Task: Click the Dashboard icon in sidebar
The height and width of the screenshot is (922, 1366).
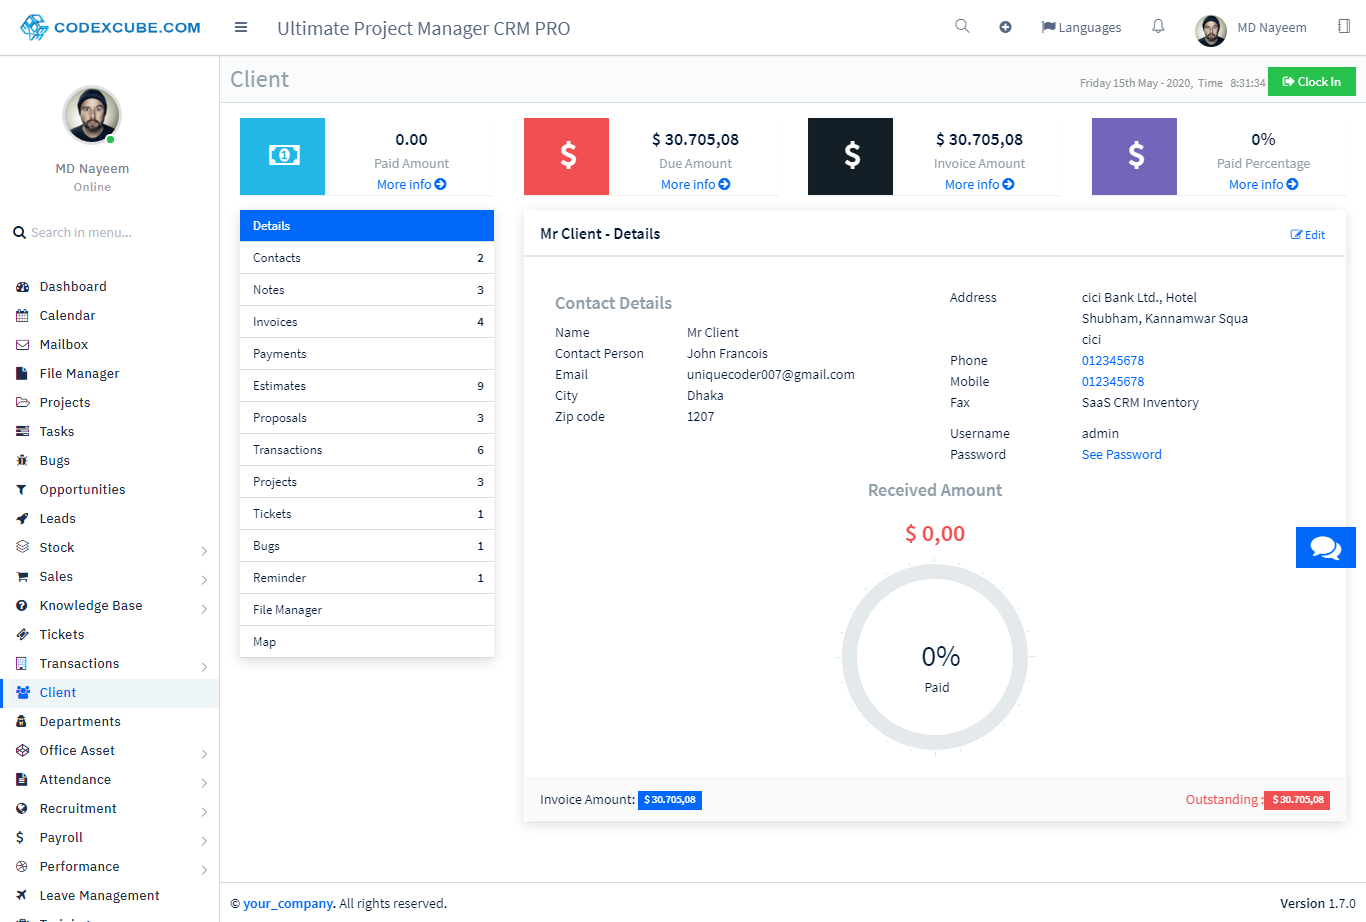Action: (22, 287)
